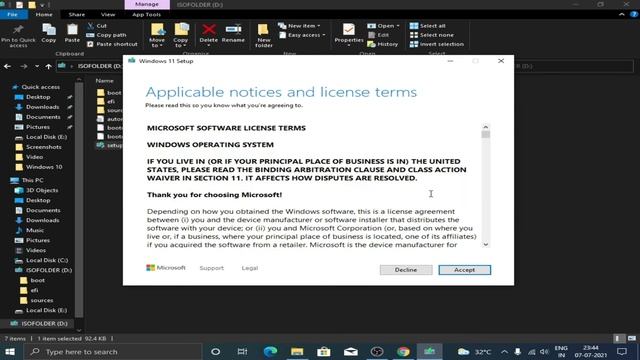This screenshot has width=640, height=360.
Task: Click Select none in the ribbon
Action: pyautogui.click(x=432, y=35)
